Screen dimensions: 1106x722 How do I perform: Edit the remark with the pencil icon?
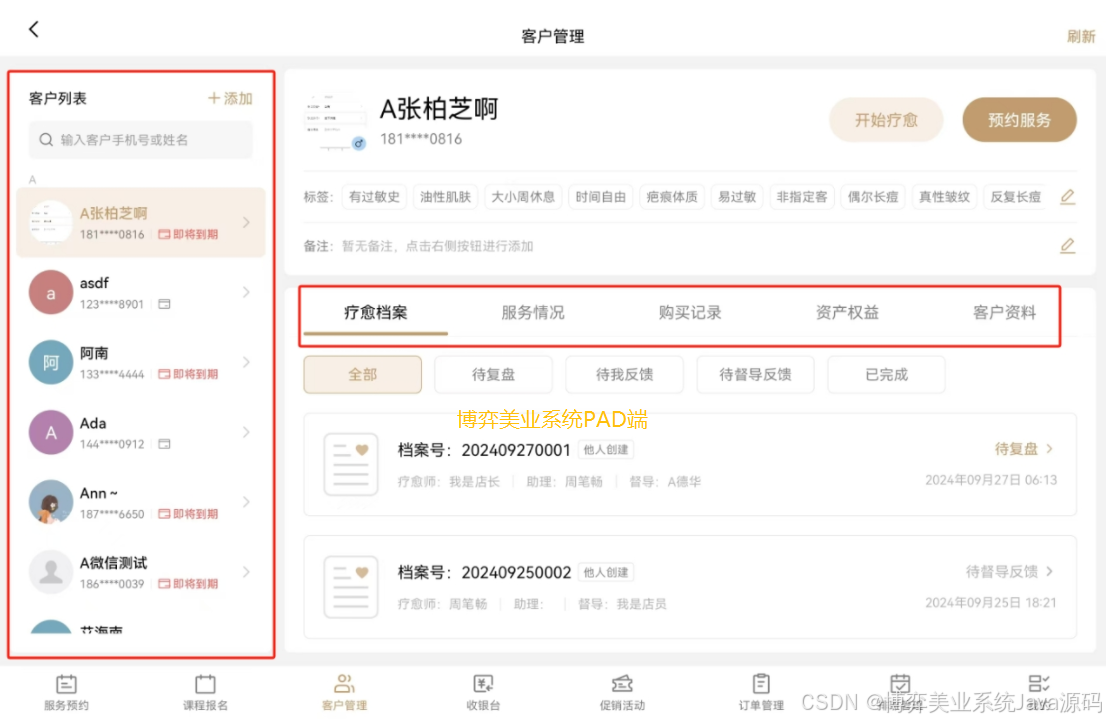pyautogui.click(x=1067, y=245)
